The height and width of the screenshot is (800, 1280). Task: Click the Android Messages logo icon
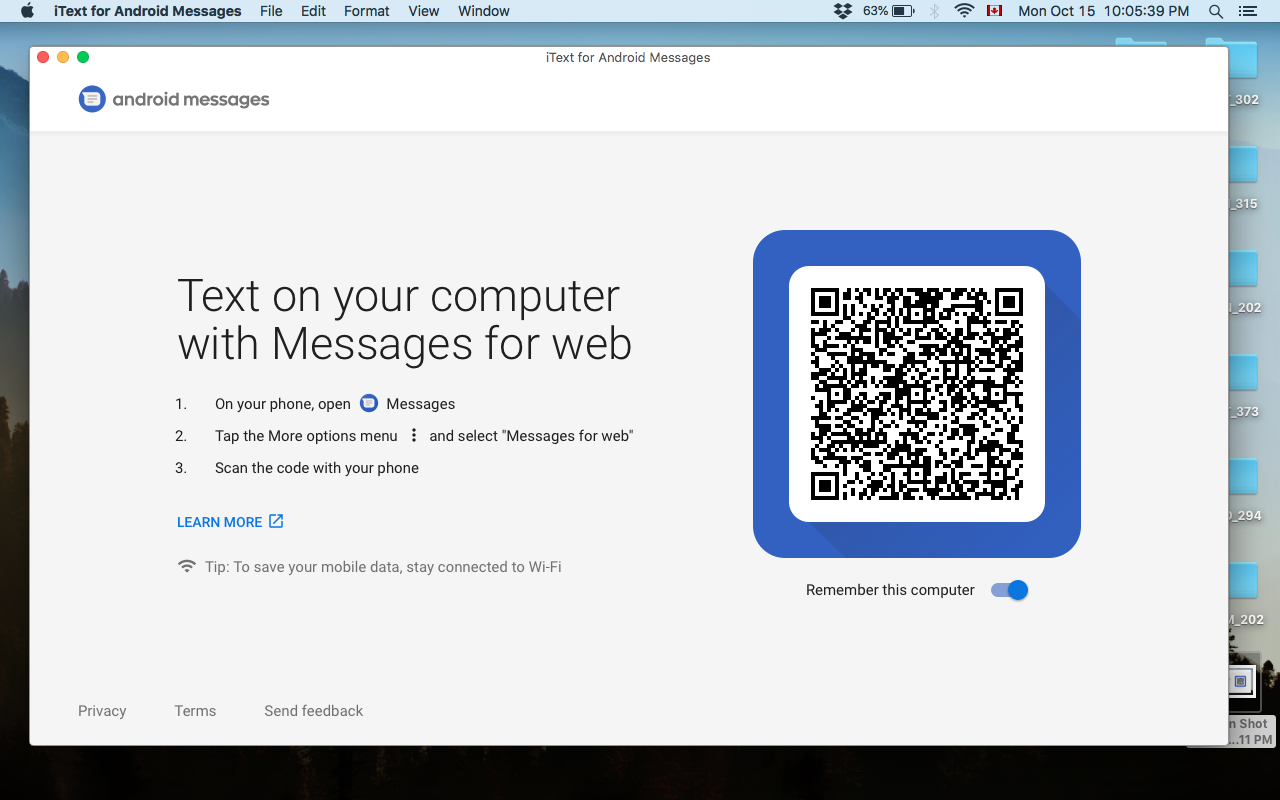[92, 99]
